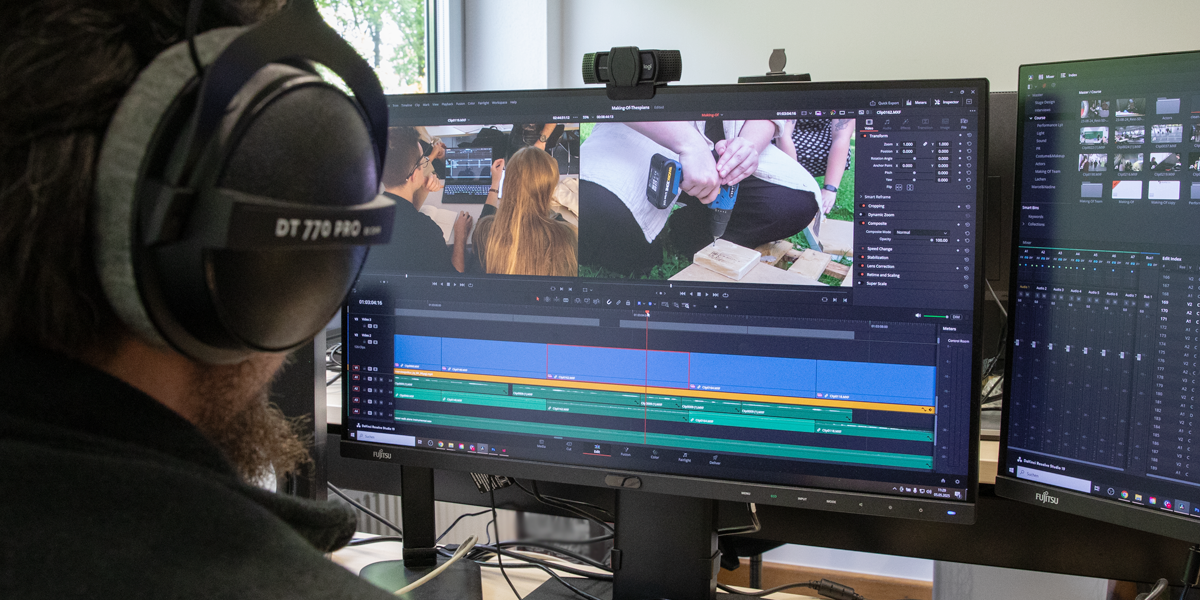Show the Mixer panel from the top toolbar

(x=917, y=102)
